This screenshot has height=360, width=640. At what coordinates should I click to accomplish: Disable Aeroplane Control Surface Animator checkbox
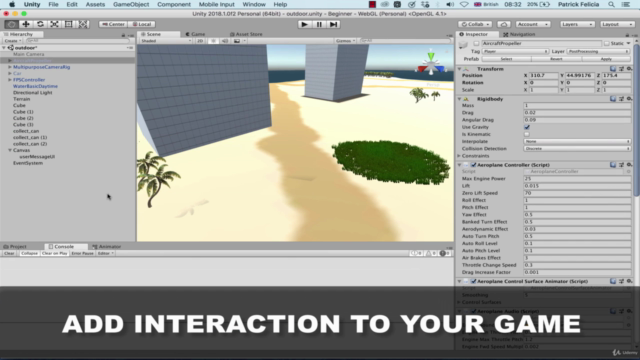click(x=473, y=281)
